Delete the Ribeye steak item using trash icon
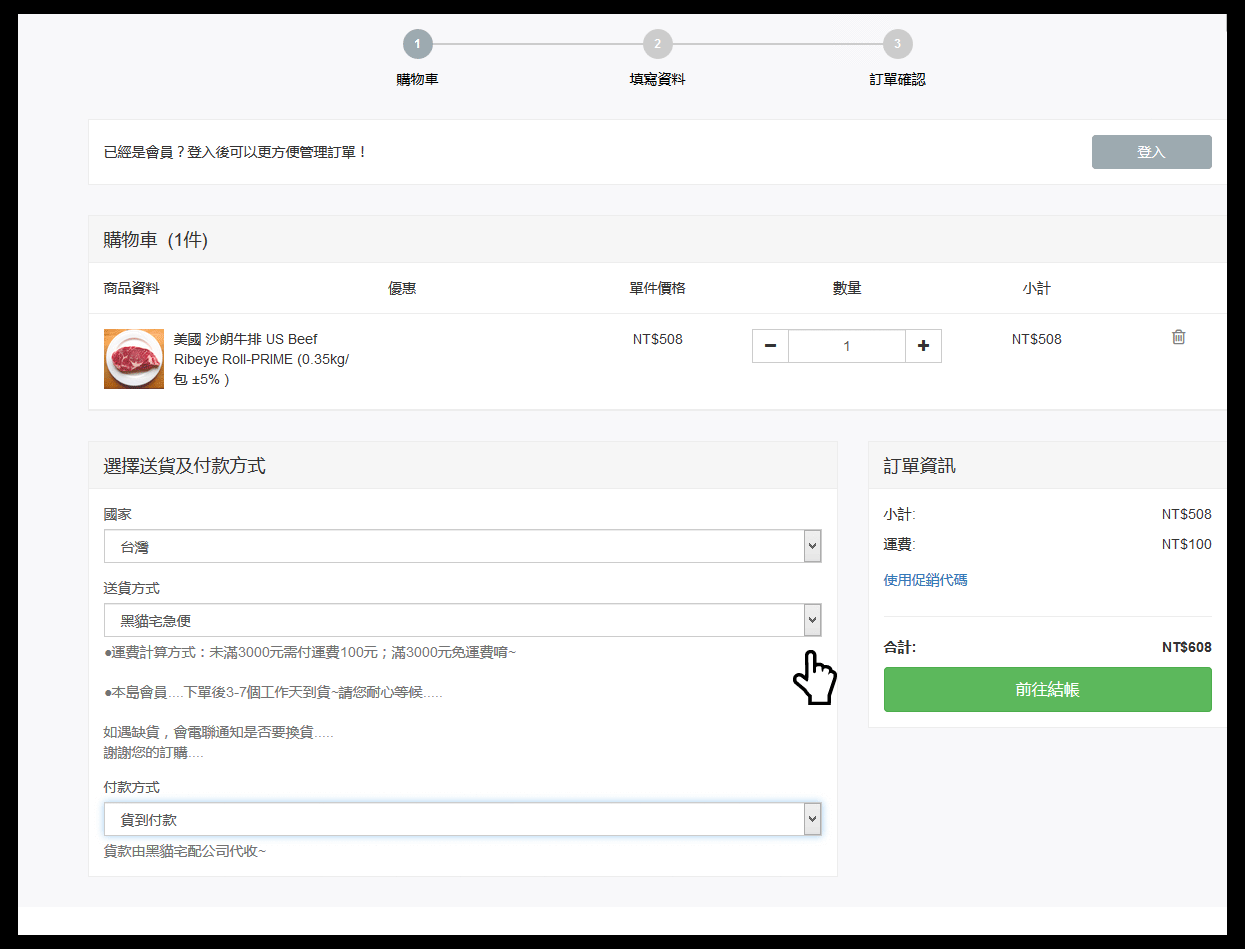This screenshot has height=949, width=1245. pyautogui.click(x=1178, y=338)
